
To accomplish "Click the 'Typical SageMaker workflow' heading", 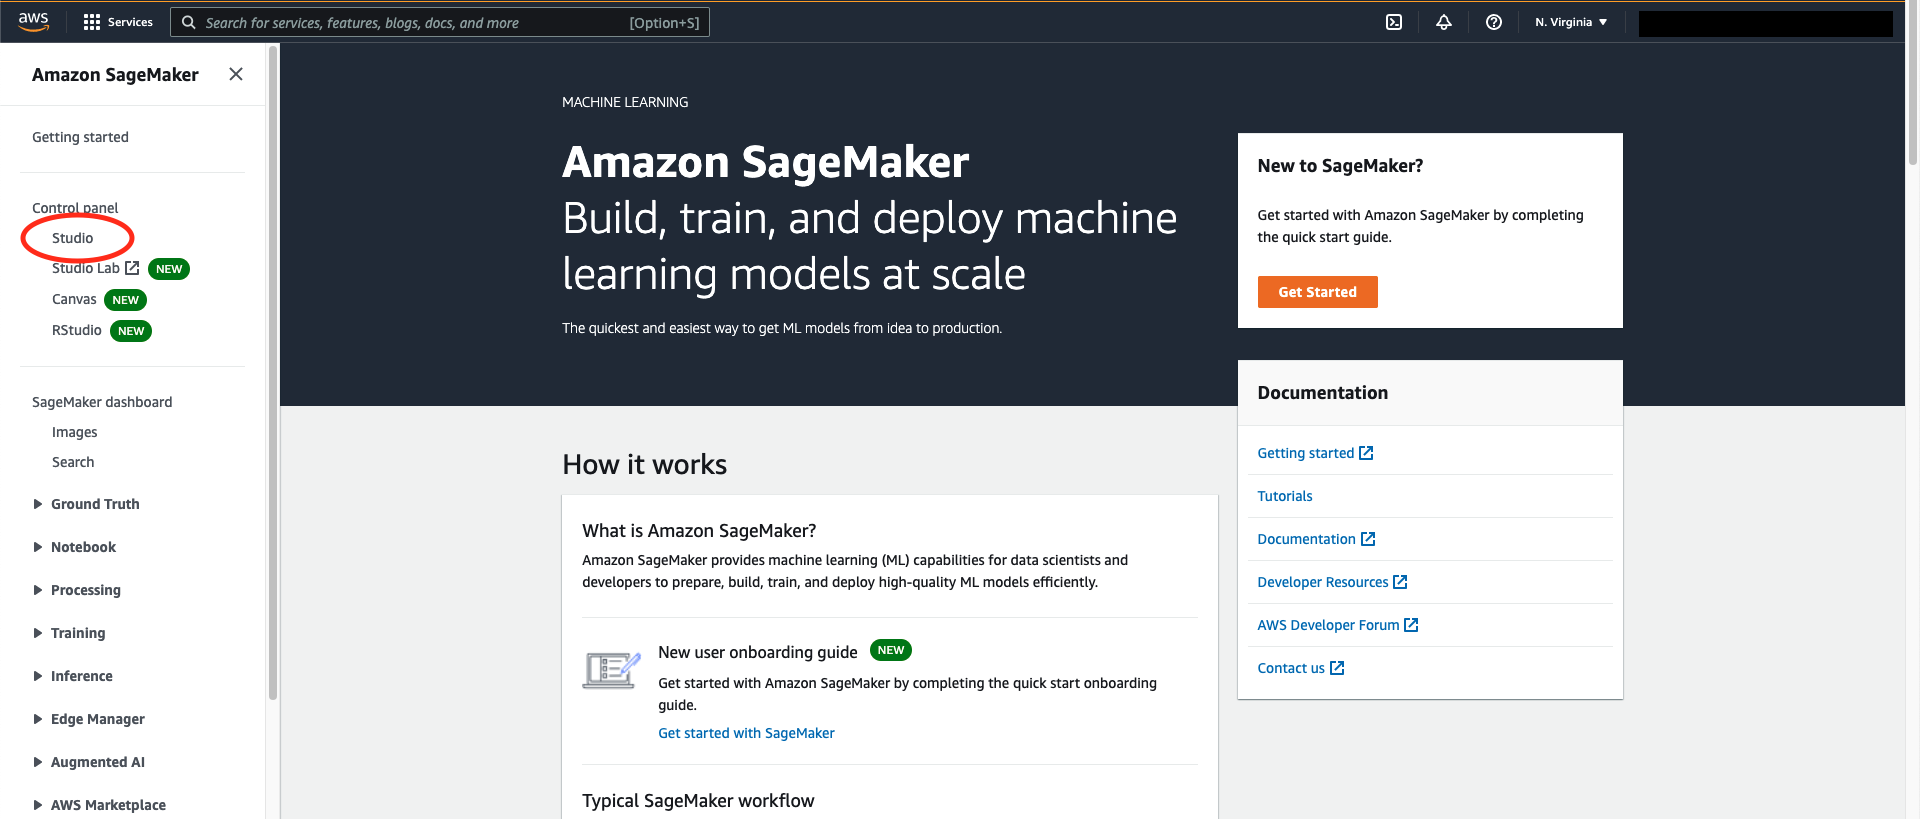I will 698,801.
